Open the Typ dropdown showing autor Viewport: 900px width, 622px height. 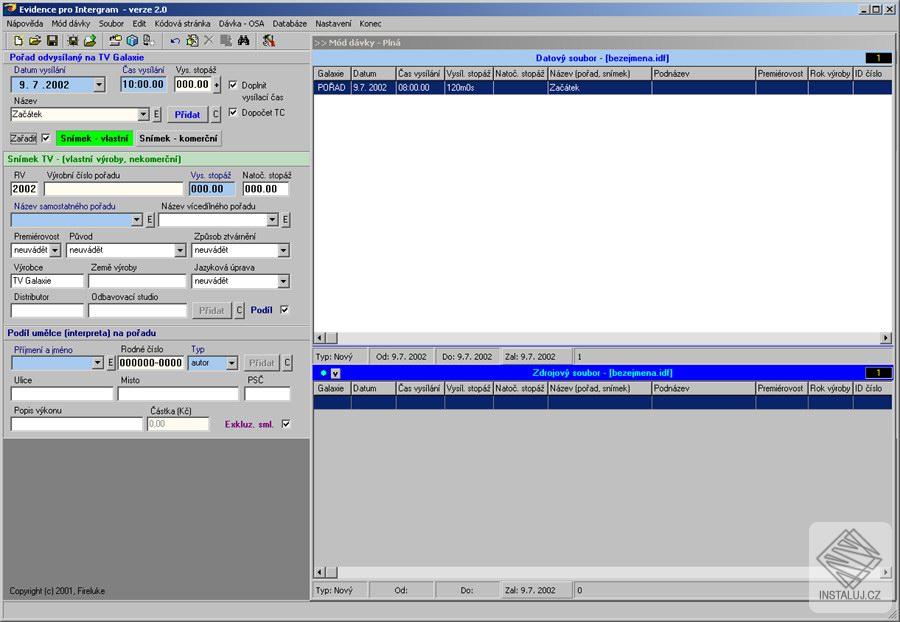pos(232,363)
